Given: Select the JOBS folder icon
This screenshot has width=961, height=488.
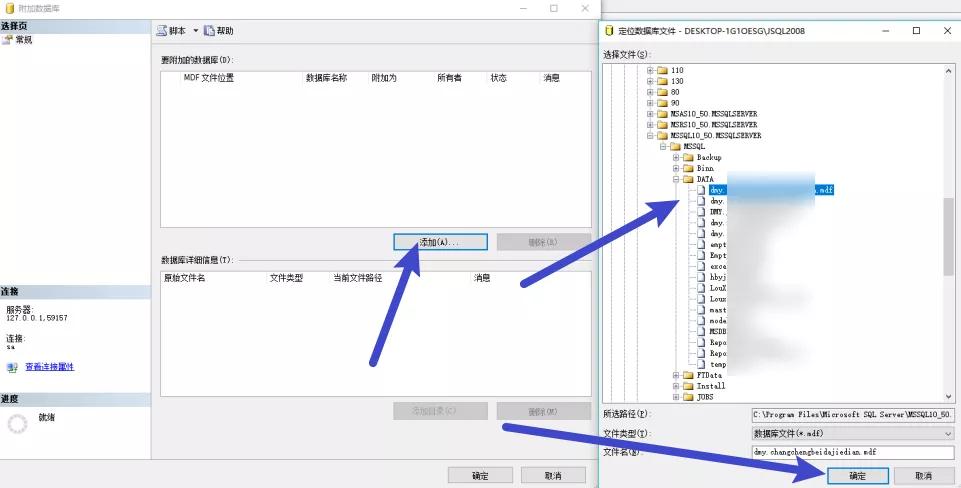Looking at the screenshot, I should [x=688, y=397].
